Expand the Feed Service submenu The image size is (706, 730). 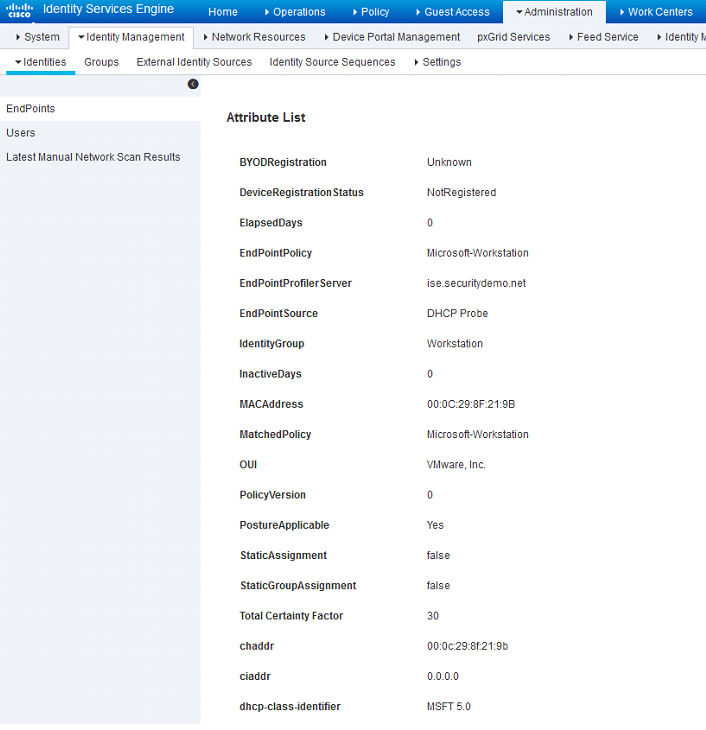[604, 37]
